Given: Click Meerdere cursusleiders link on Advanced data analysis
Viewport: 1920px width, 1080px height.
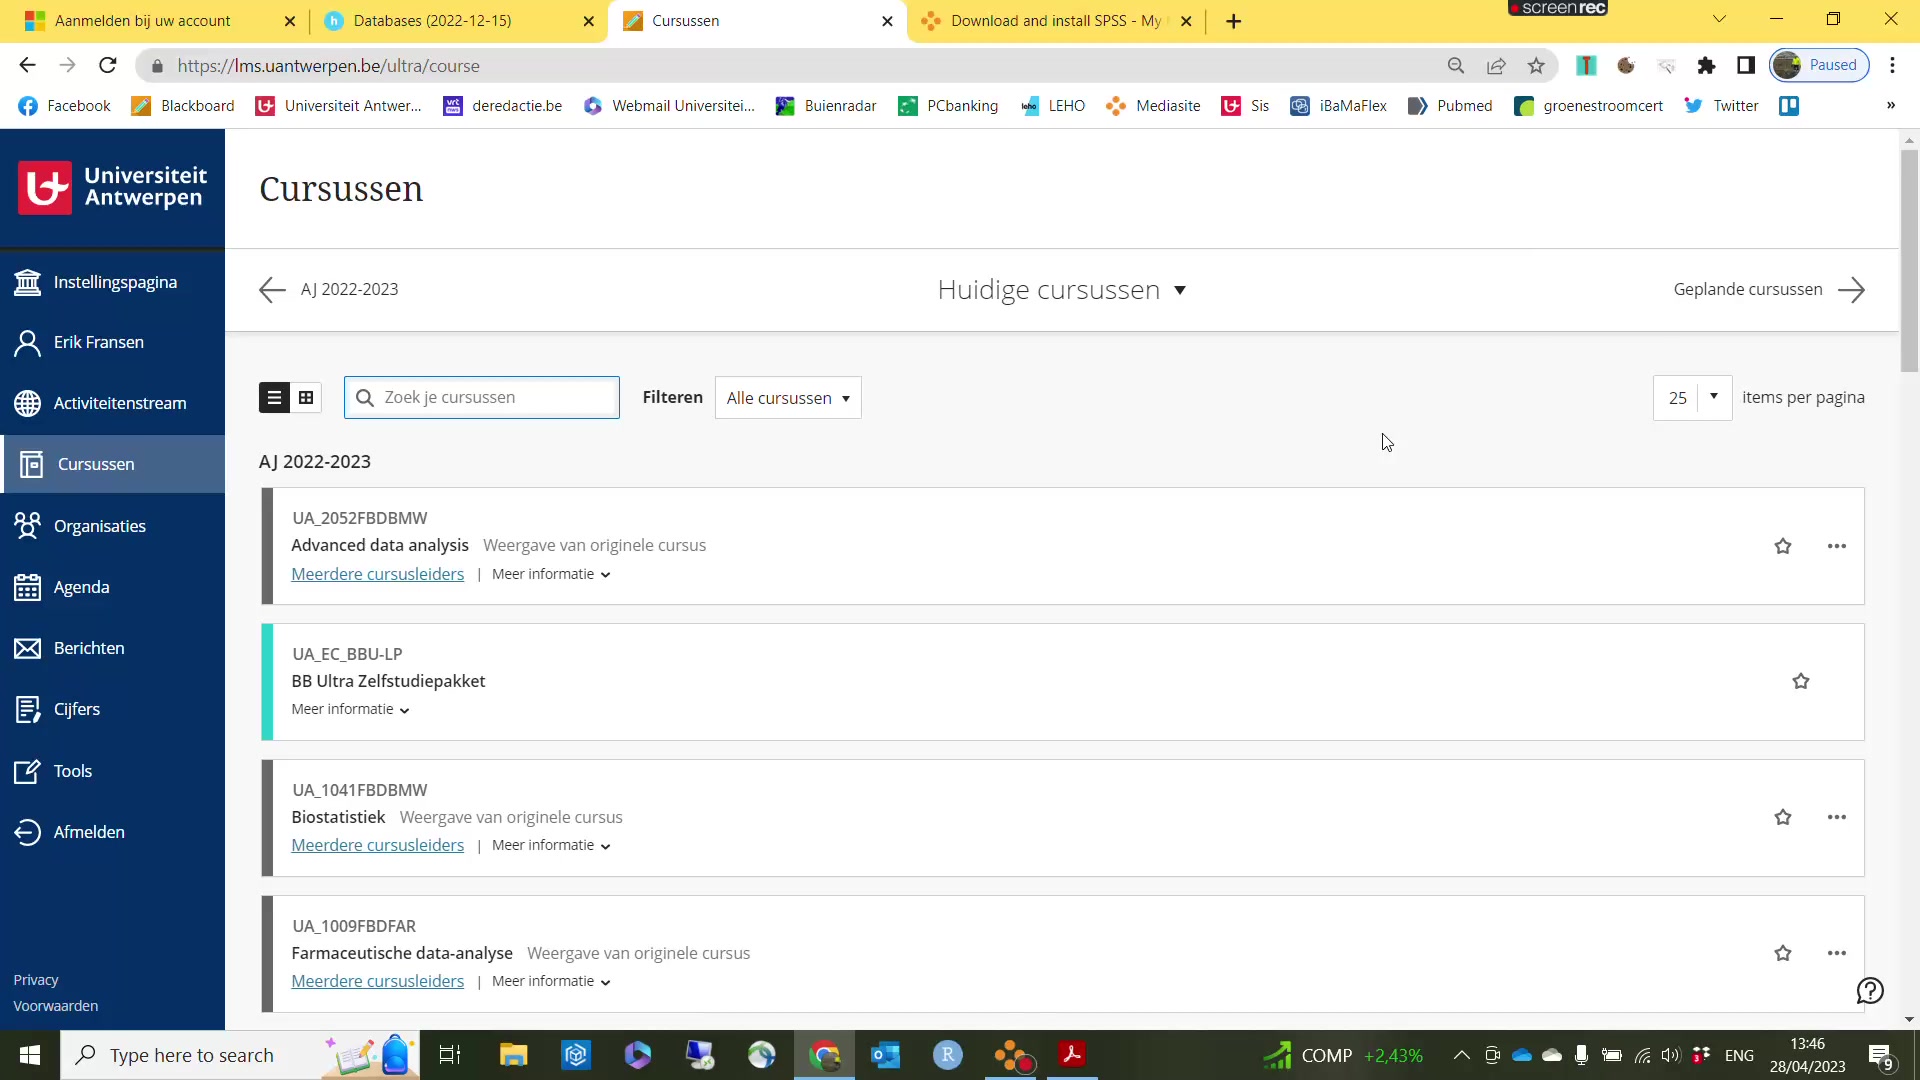Looking at the screenshot, I should point(378,574).
